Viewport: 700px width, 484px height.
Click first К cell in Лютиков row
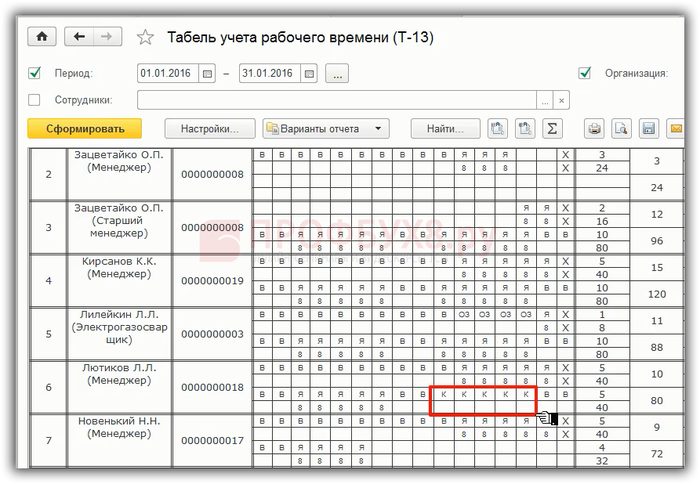coord(443,394)
